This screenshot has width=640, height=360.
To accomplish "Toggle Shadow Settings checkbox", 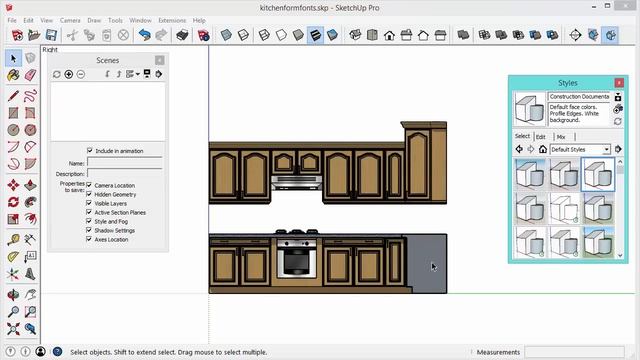I will tap(89, 230).
